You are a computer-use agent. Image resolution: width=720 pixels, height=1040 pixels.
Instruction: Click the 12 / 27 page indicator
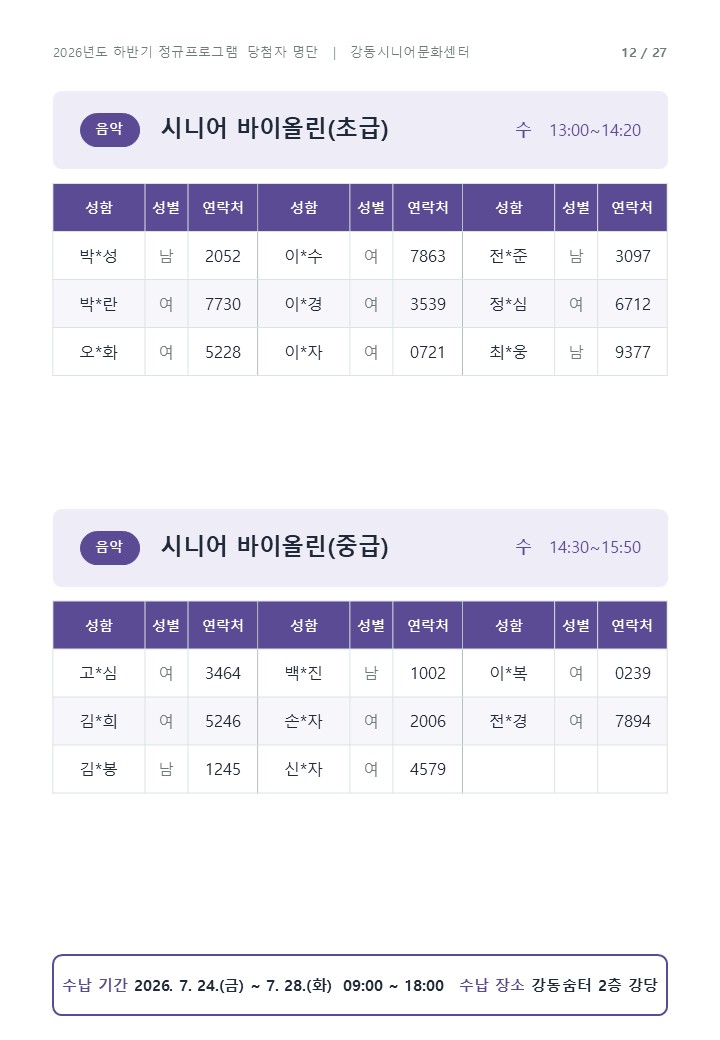coord(644,52)
